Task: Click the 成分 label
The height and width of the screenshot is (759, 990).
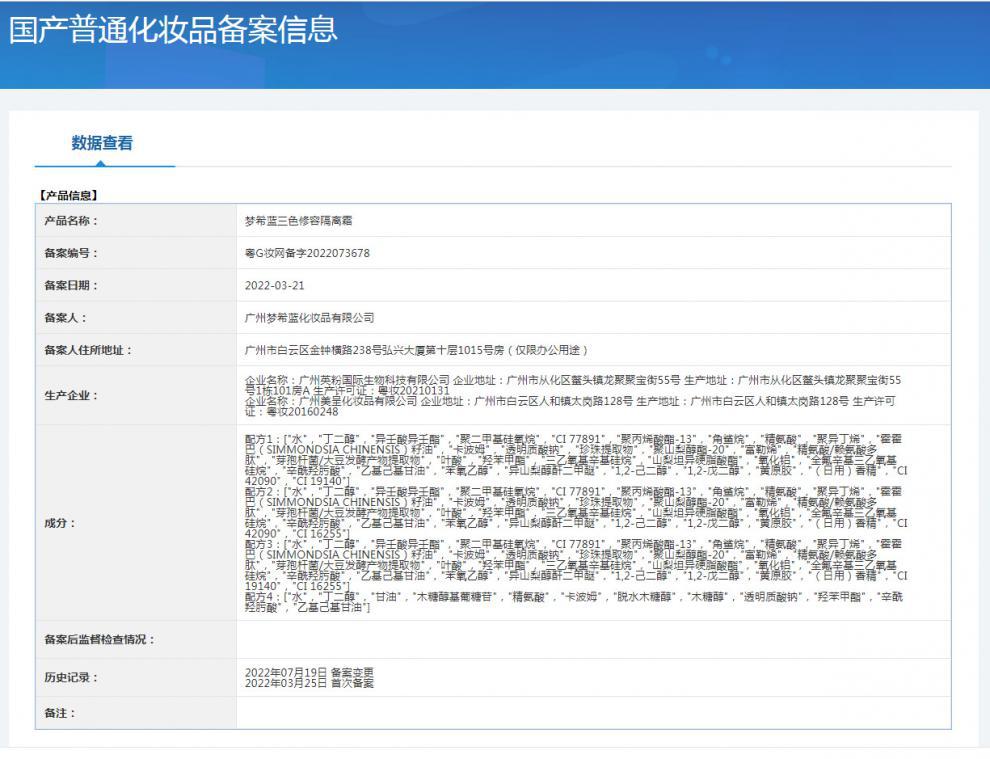Action: tap(59, 523)
